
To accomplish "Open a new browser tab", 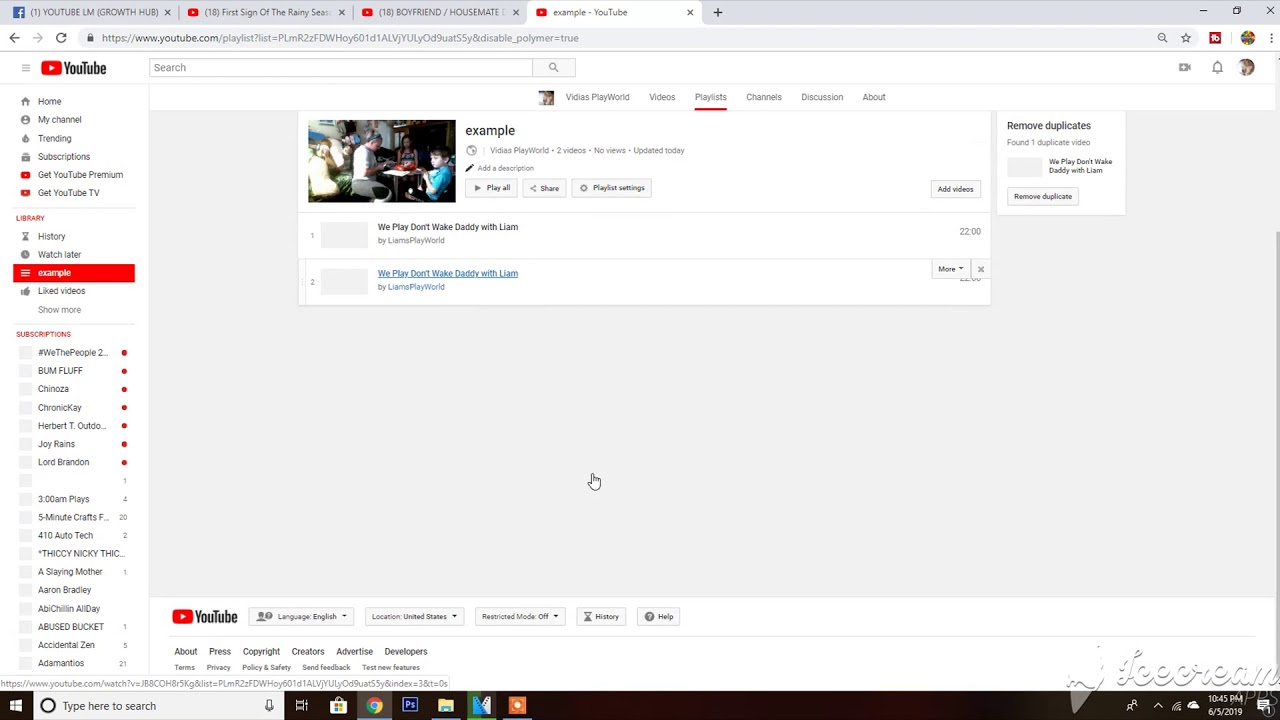I will click(x=717, y=12).
